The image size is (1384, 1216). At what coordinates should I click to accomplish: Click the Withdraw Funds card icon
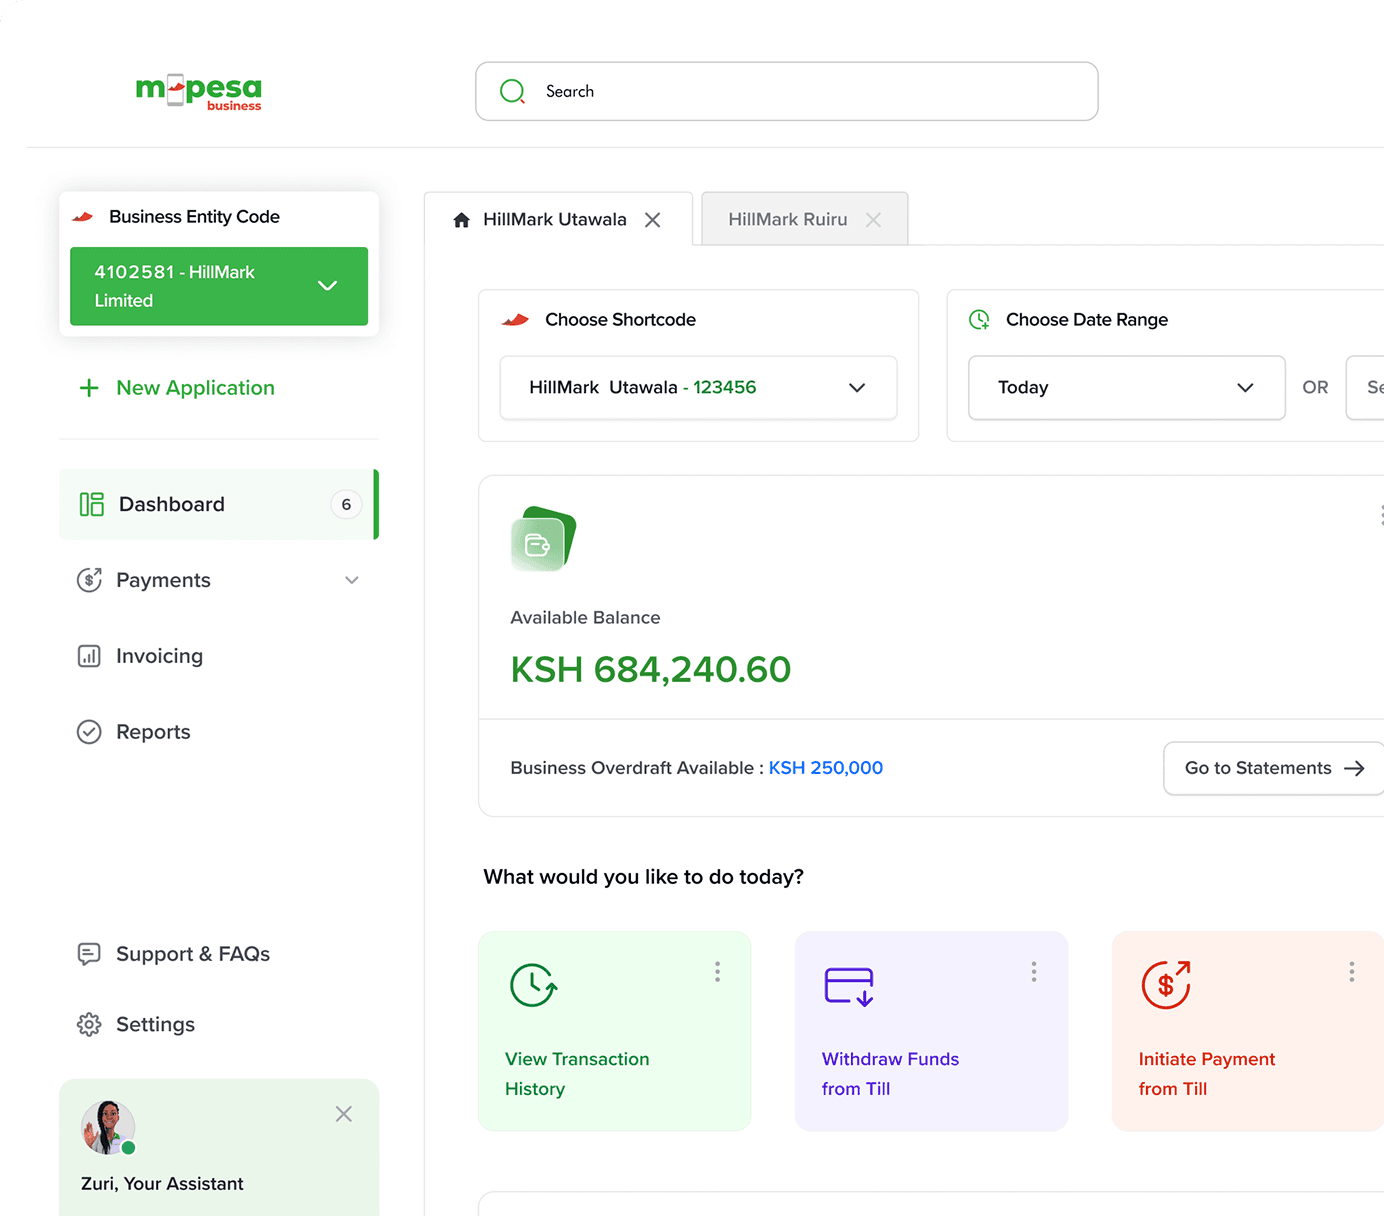tap(849, 985)
